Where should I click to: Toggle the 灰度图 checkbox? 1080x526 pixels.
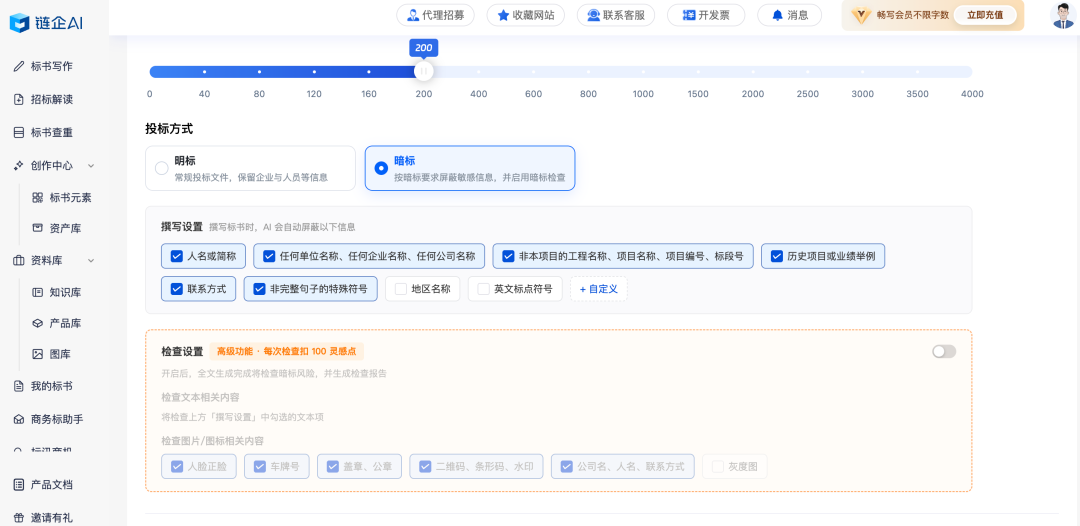pyautogui.click(x=718, y=467)
